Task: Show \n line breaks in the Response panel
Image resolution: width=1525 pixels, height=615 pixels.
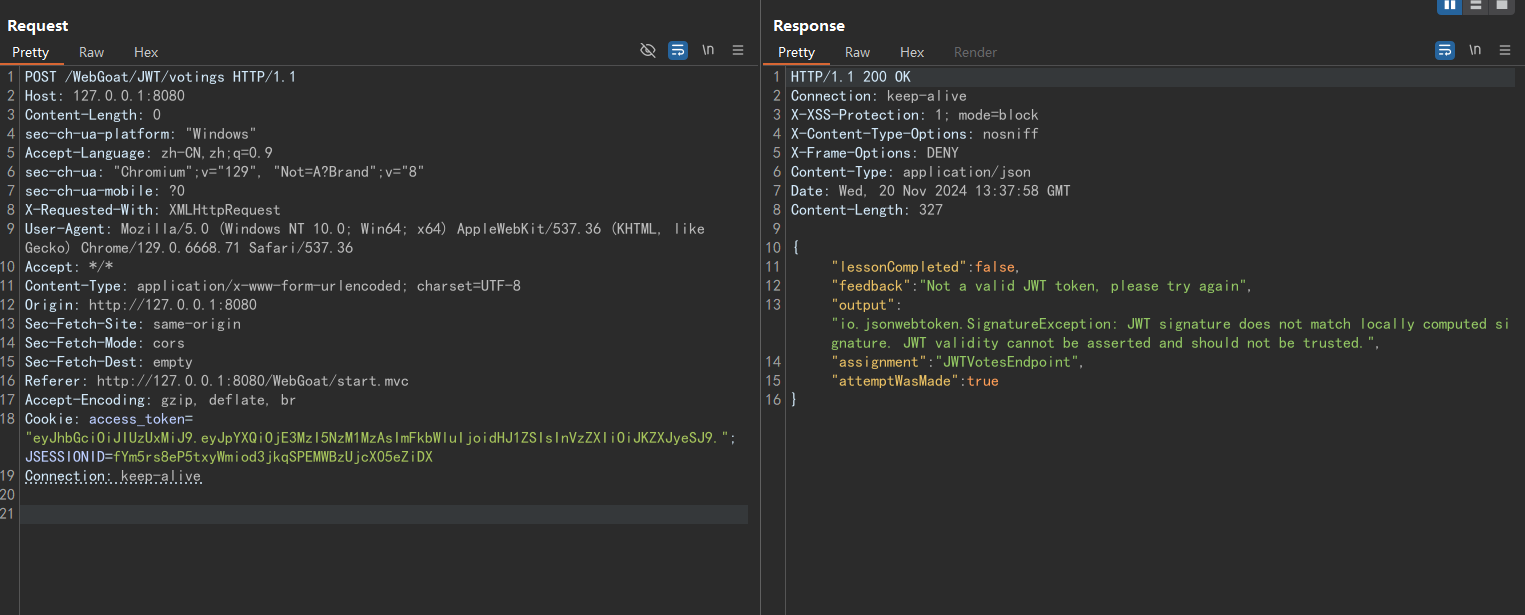Action: pos(1475,50)
